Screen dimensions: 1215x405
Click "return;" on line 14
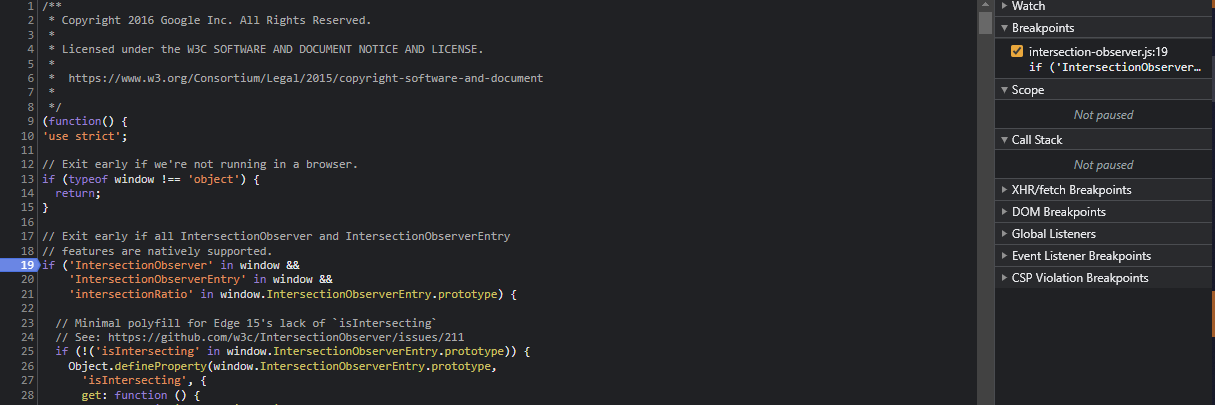coord(78,193)
